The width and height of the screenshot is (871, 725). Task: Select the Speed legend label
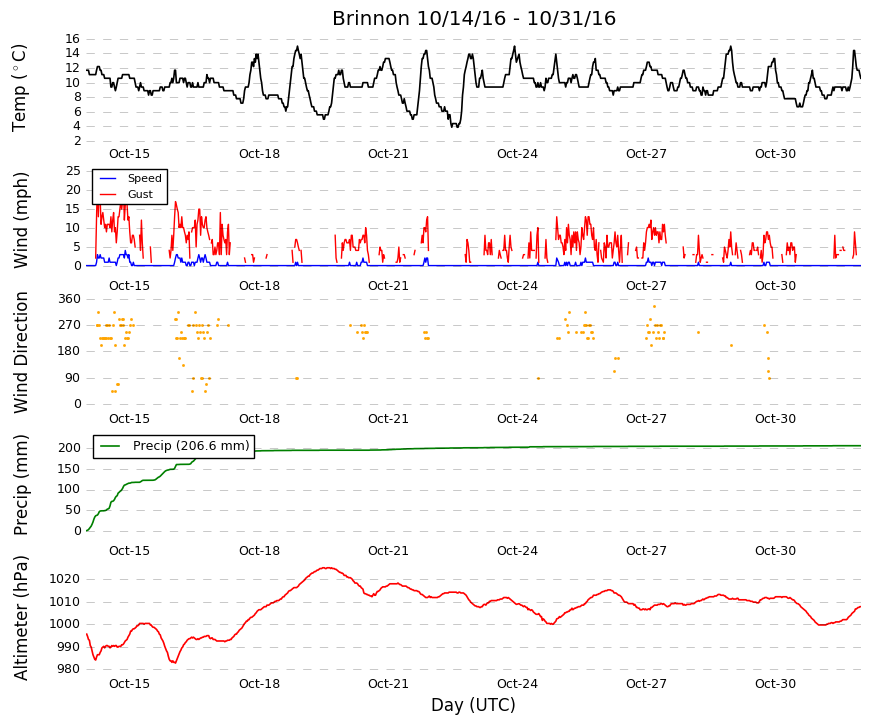[144, 178]
